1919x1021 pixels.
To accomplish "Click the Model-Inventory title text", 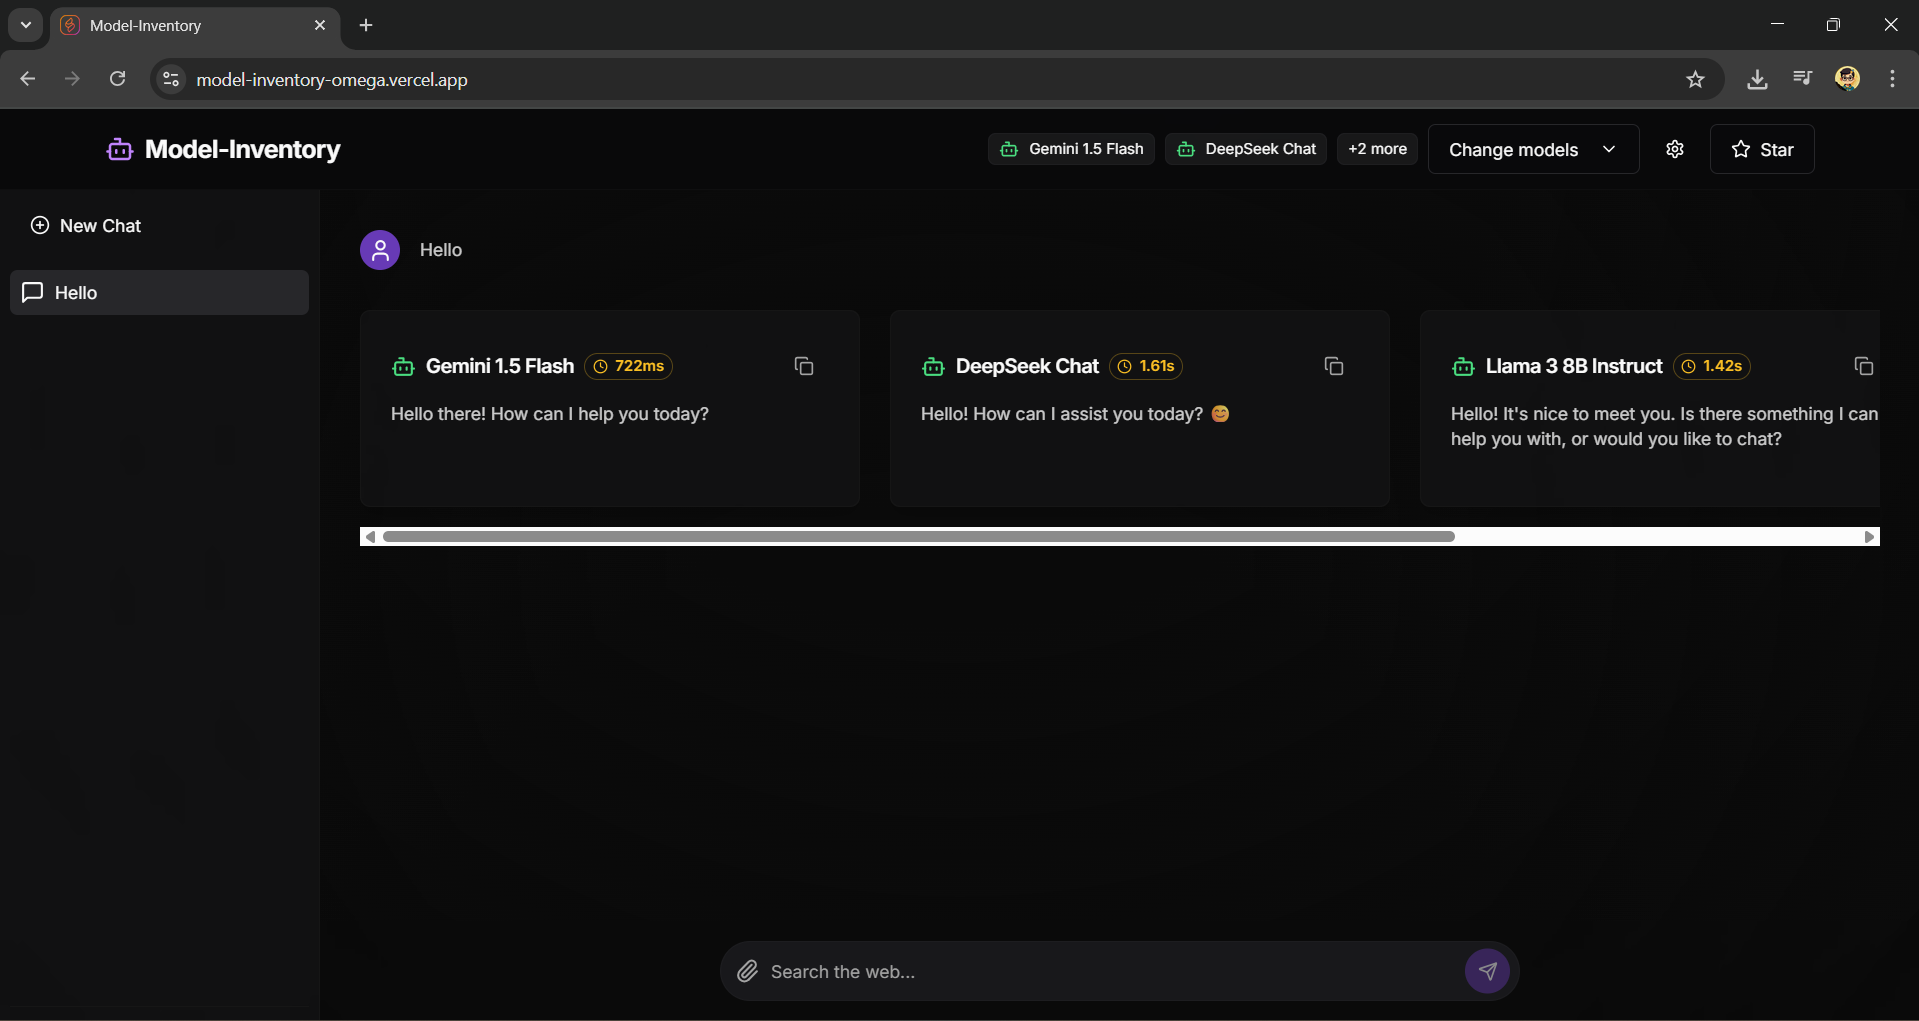I will coord(243,149).
